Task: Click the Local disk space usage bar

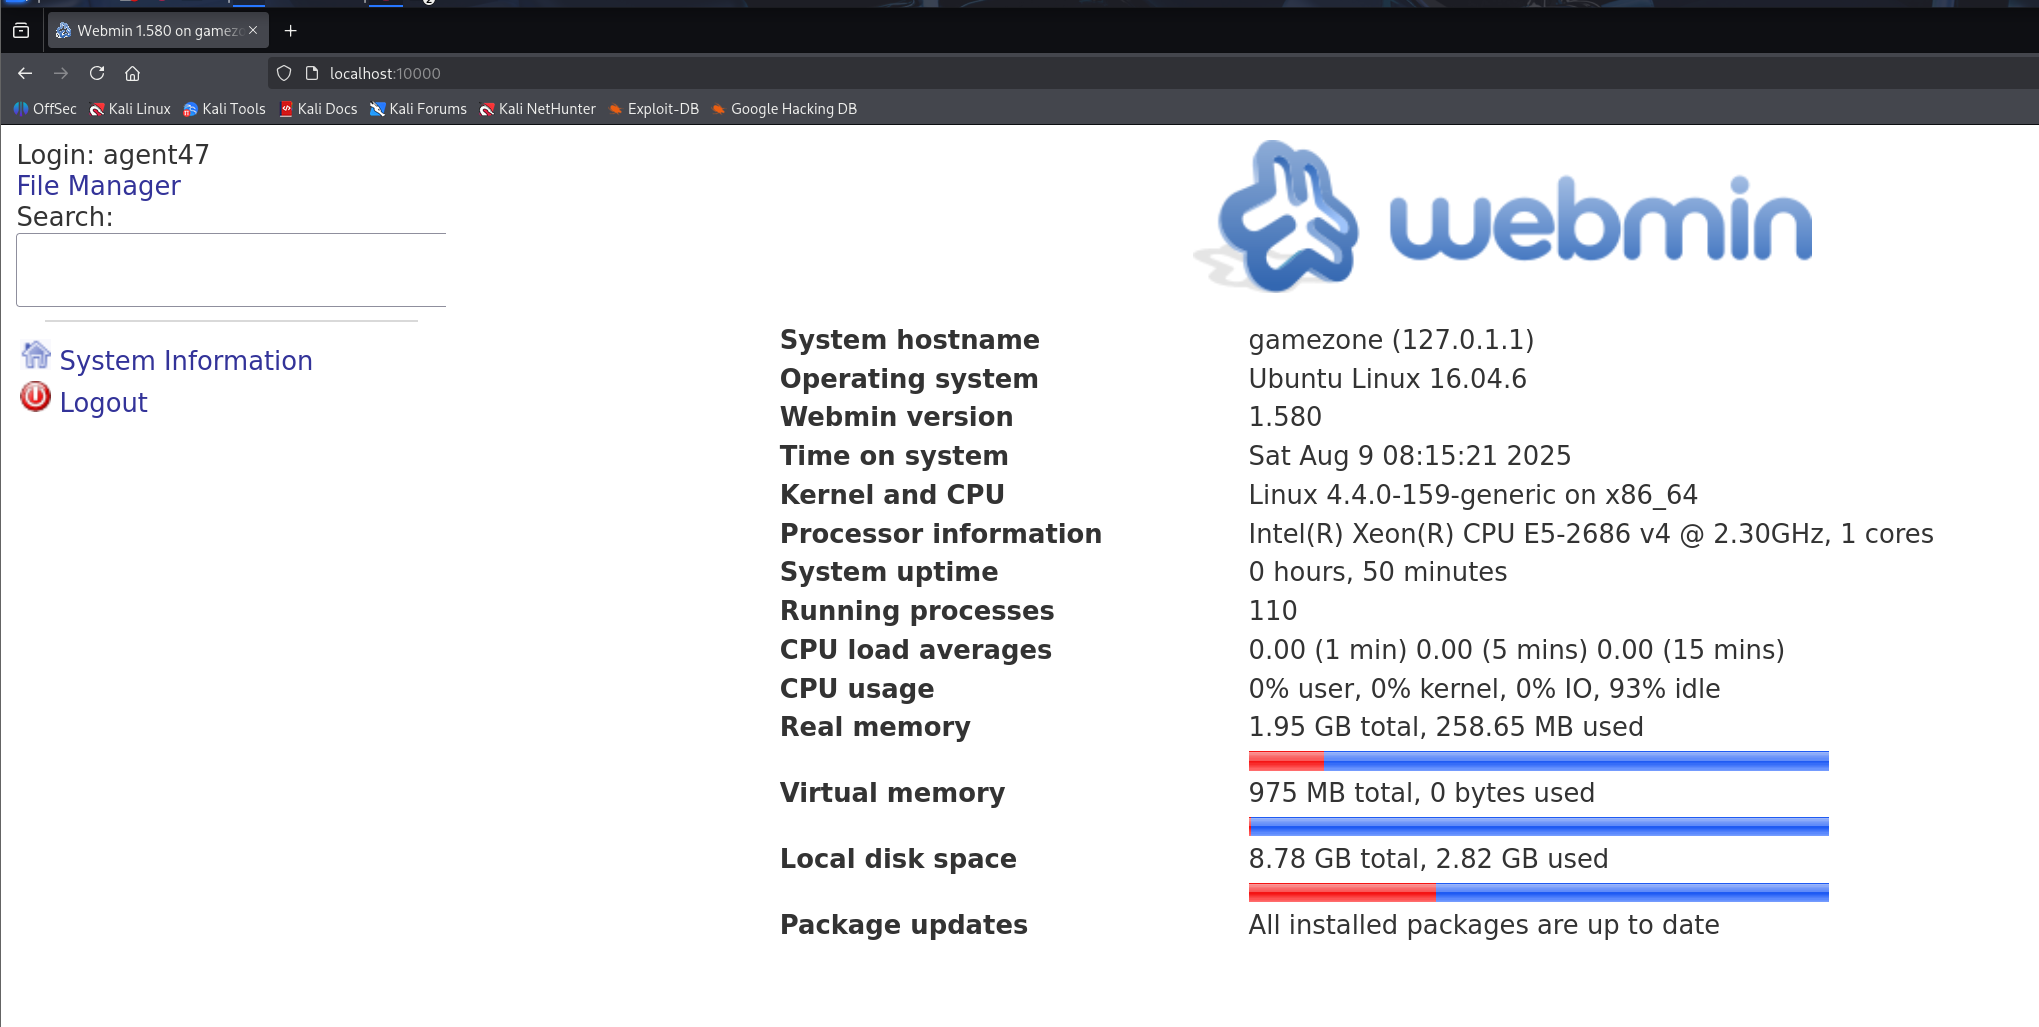Action: click(x=1538, y=893)
